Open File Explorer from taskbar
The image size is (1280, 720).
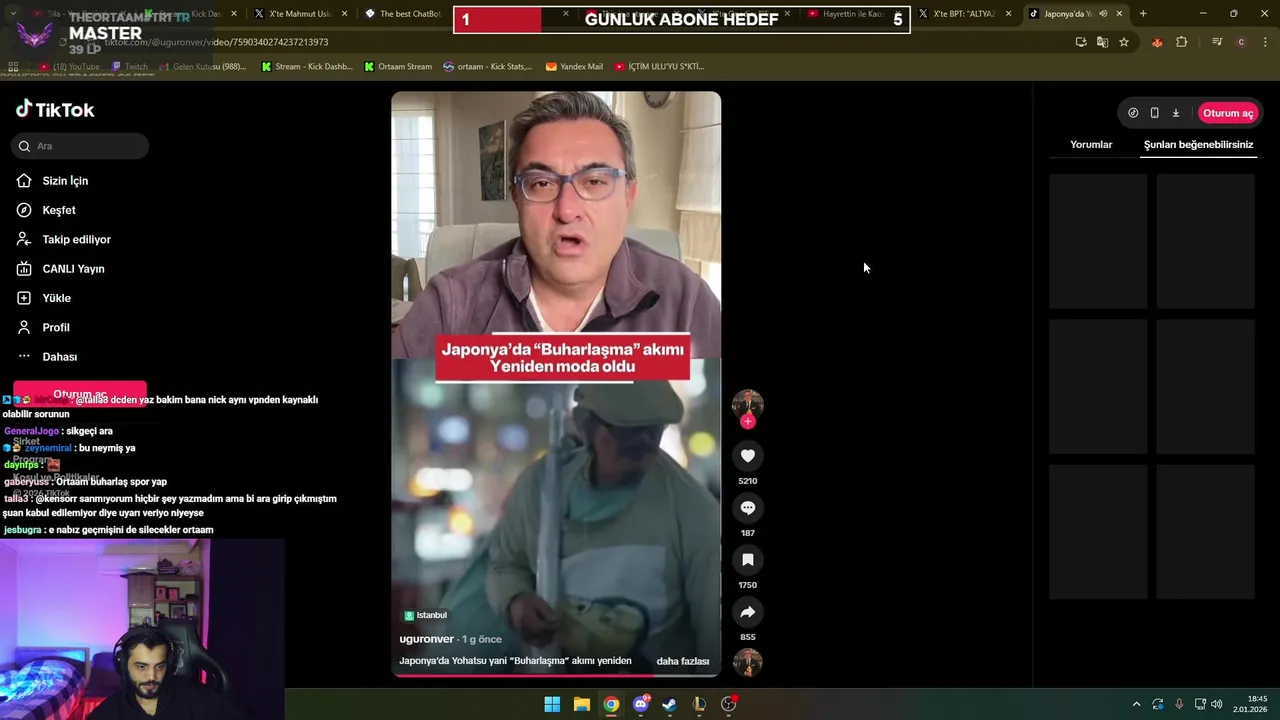click(582, 704)
